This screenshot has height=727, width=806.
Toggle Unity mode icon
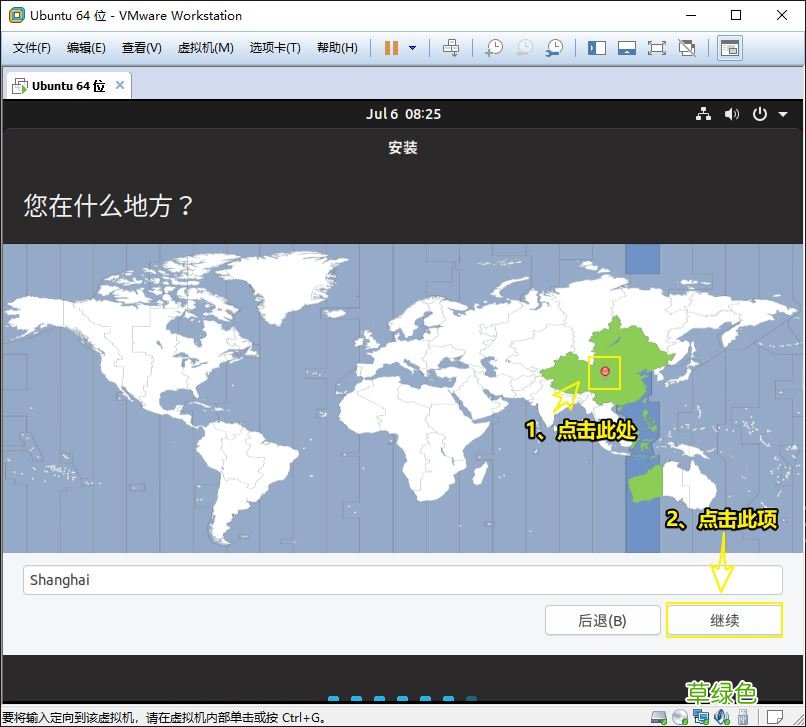[x=687, y=48]
